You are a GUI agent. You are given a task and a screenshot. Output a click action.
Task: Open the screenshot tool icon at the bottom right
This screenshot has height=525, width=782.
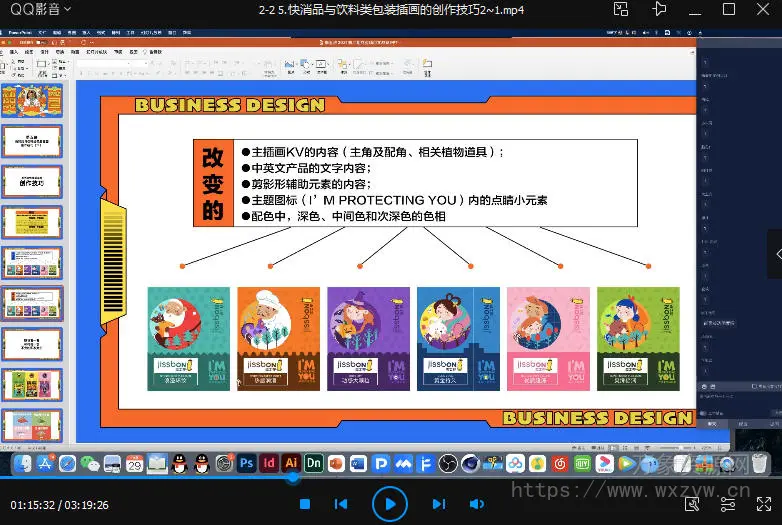tap(691, 504)
